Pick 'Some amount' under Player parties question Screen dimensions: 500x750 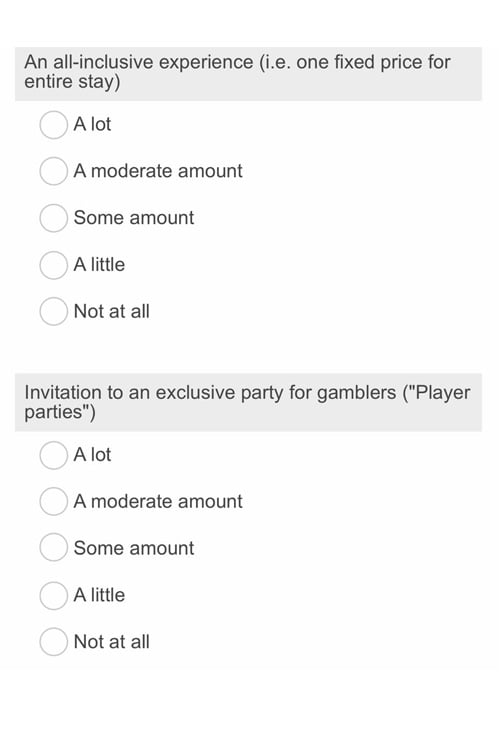coord(53,548)
